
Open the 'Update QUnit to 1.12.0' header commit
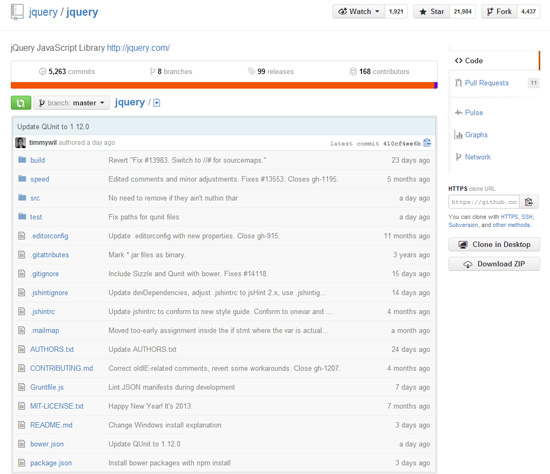53,127
